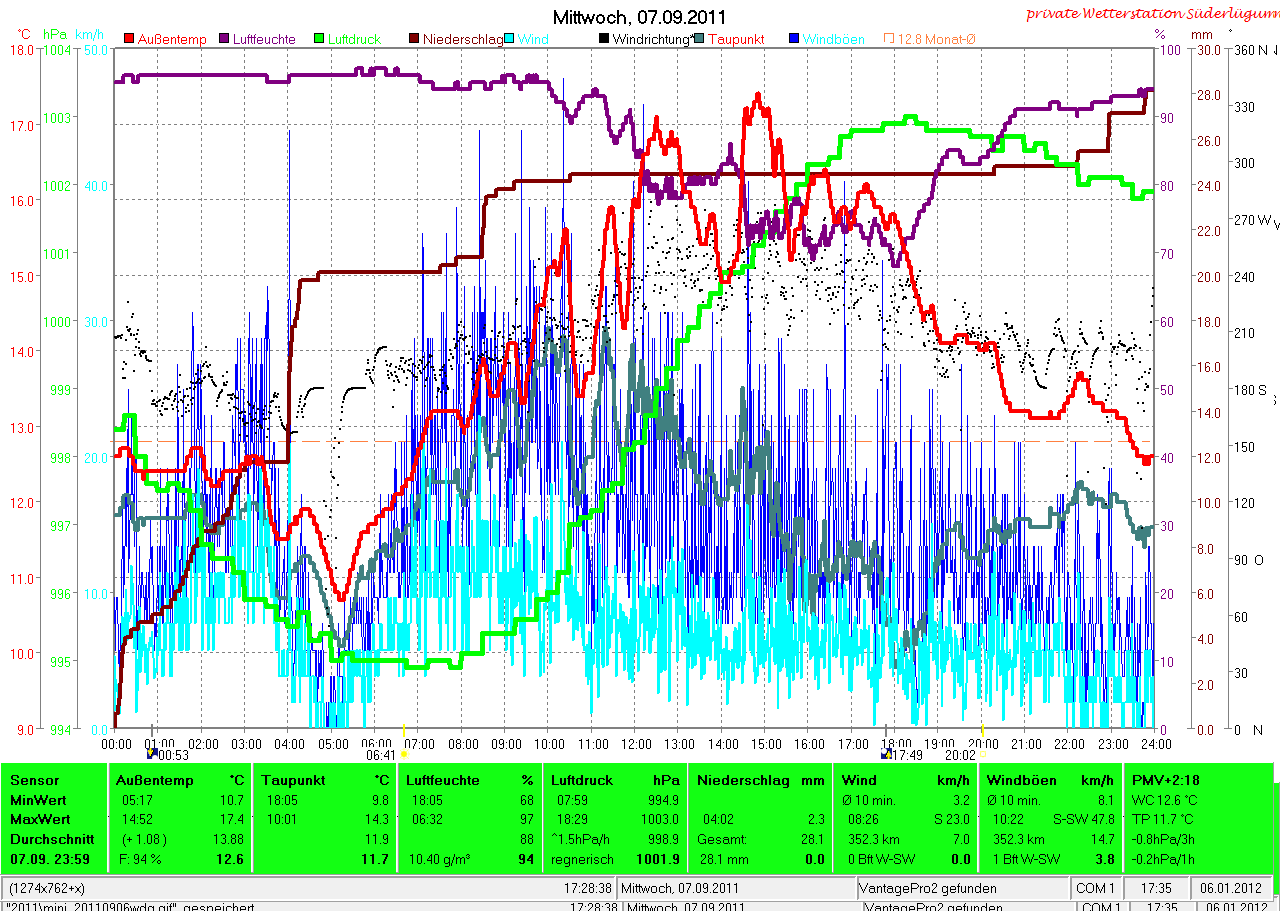Click the blue Windböen legend square

[793, 39]
